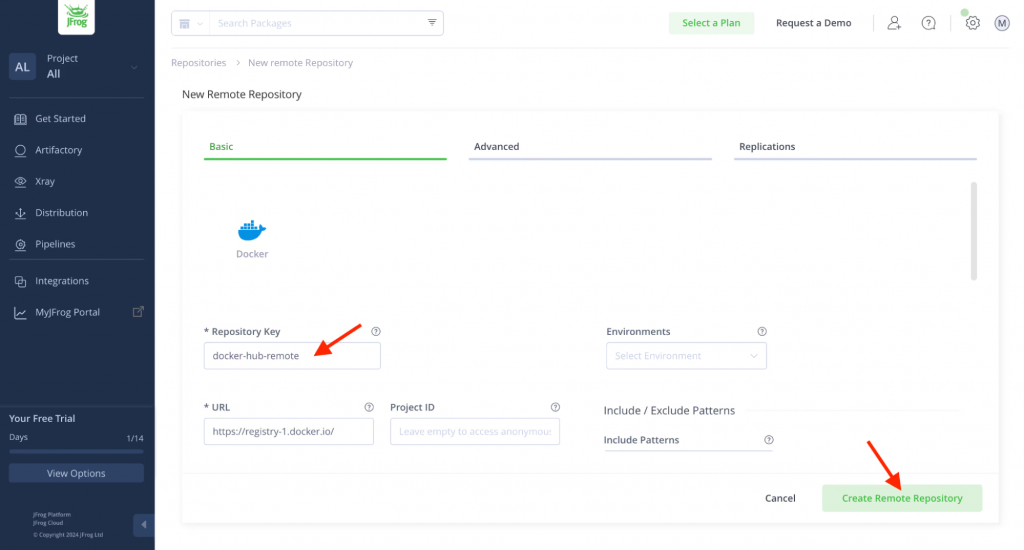Click the Include Patterns help icon
The width and height of the screenshot is (1024, 550).
[769, 440]
